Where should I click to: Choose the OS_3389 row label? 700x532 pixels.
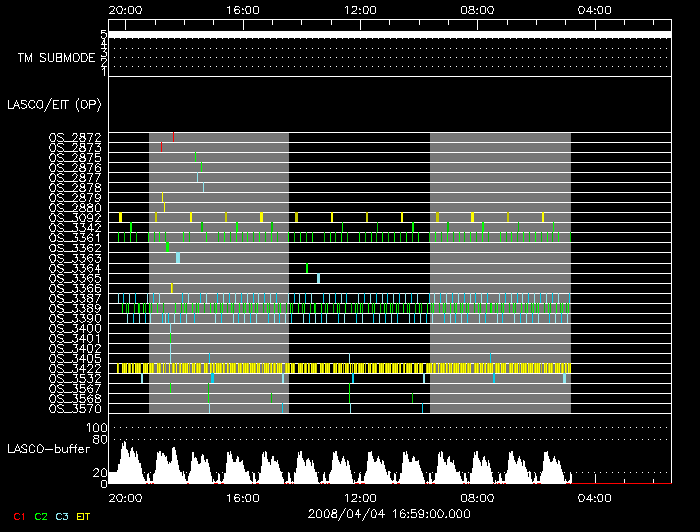coord(75,309)
